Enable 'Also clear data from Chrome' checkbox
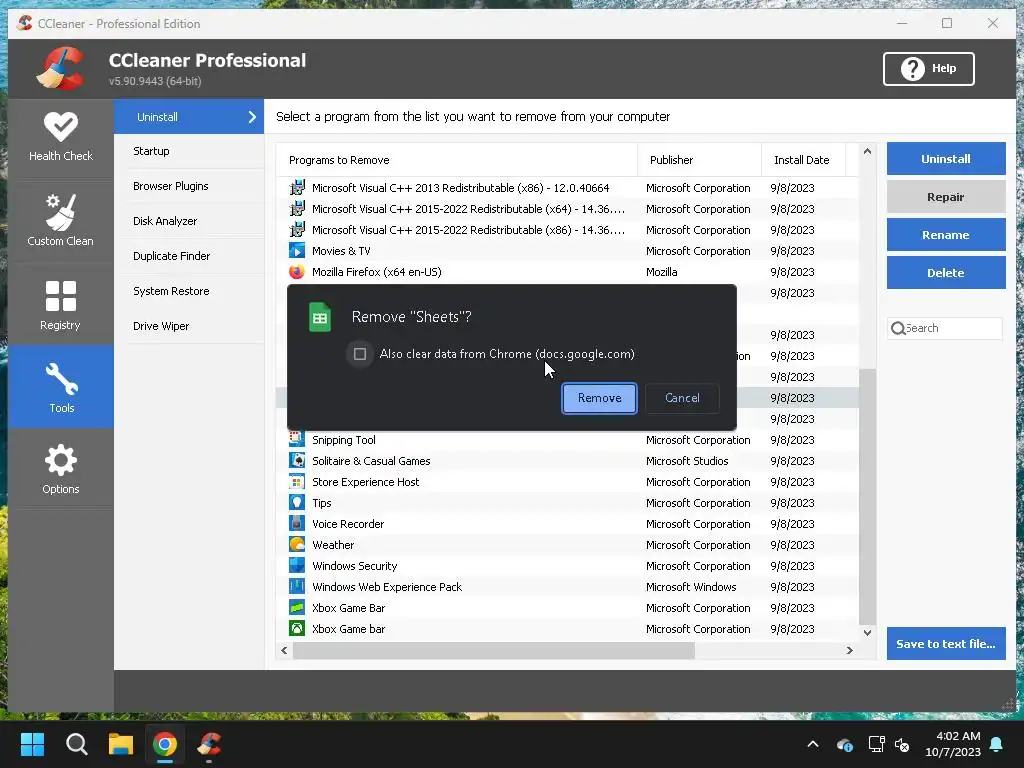The image size is (1024, 768). click(x=360, y=354)
